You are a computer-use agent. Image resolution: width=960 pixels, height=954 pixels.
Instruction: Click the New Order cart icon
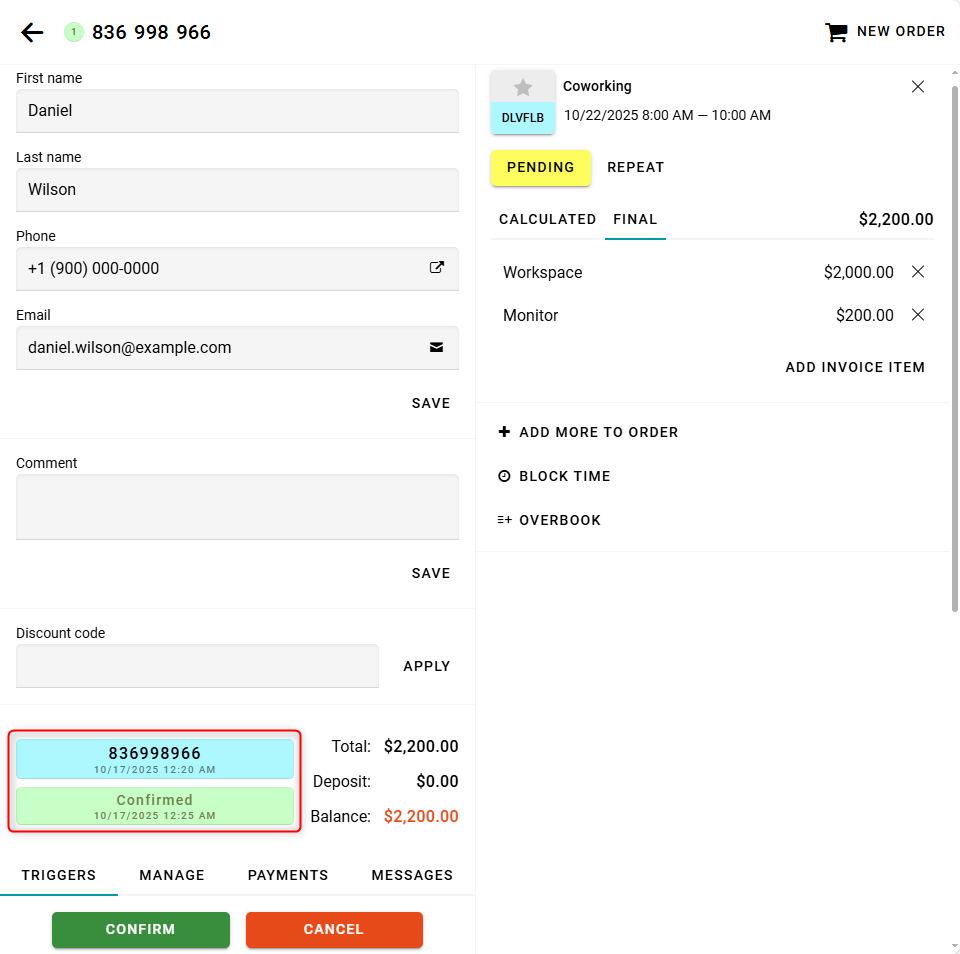click(835, 32)
